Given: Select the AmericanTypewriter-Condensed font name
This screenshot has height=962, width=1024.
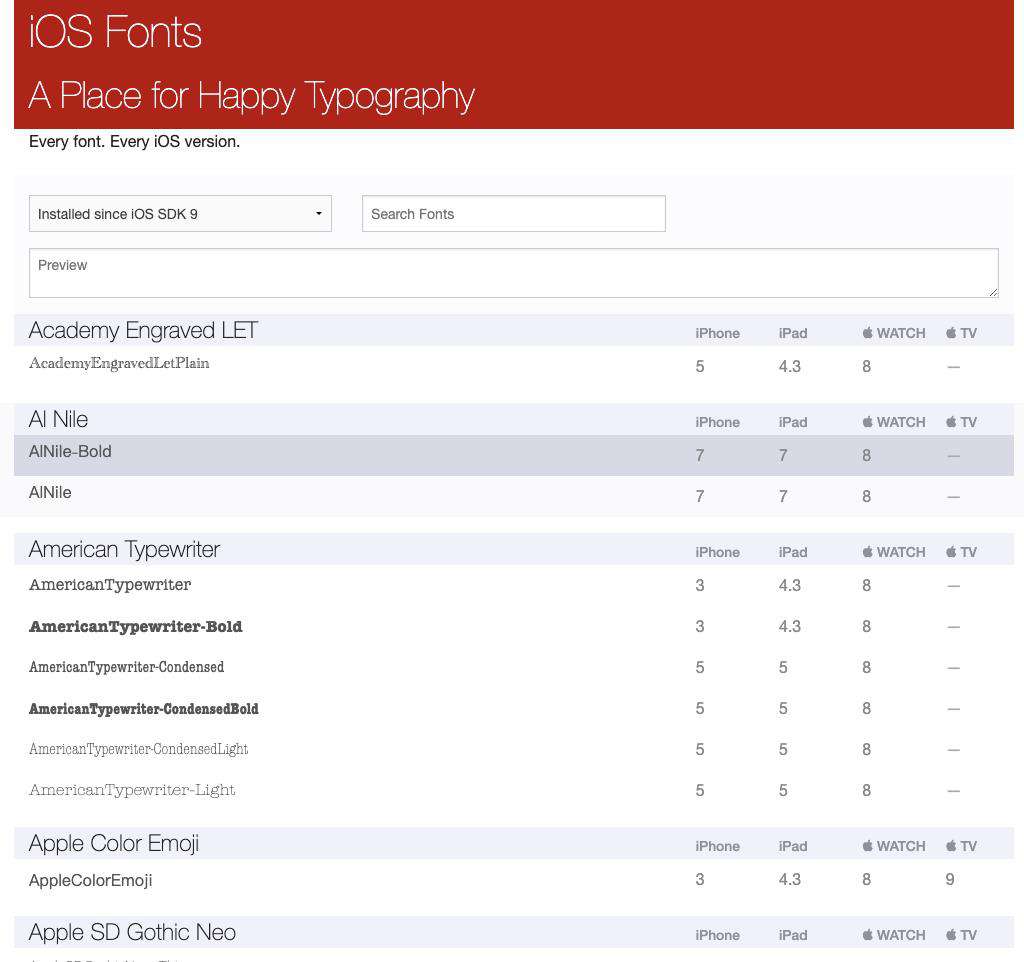Looking at the screenshot, I should (x=127, y=667).
